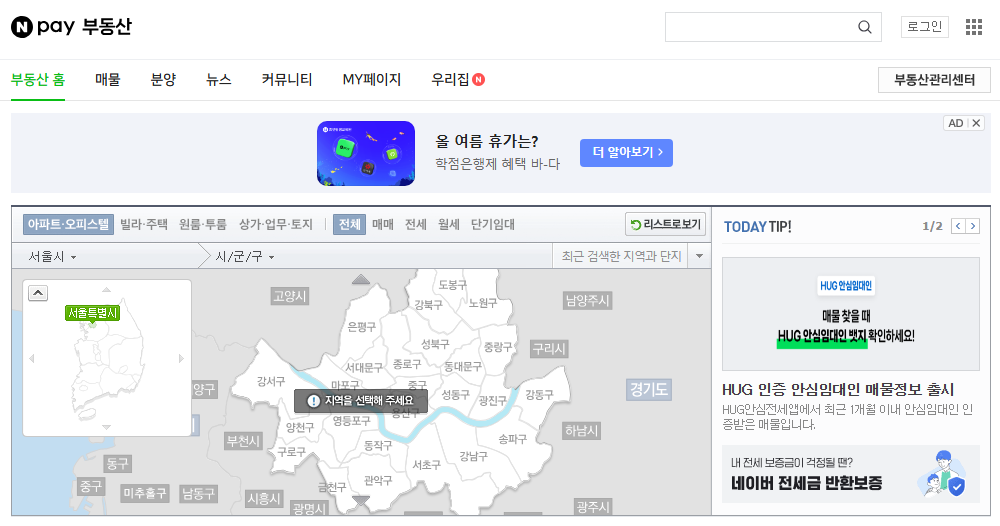Viewport: 1000px width, 526px height.
Task: Pan mini map up arrow
Action: [107, 289]
